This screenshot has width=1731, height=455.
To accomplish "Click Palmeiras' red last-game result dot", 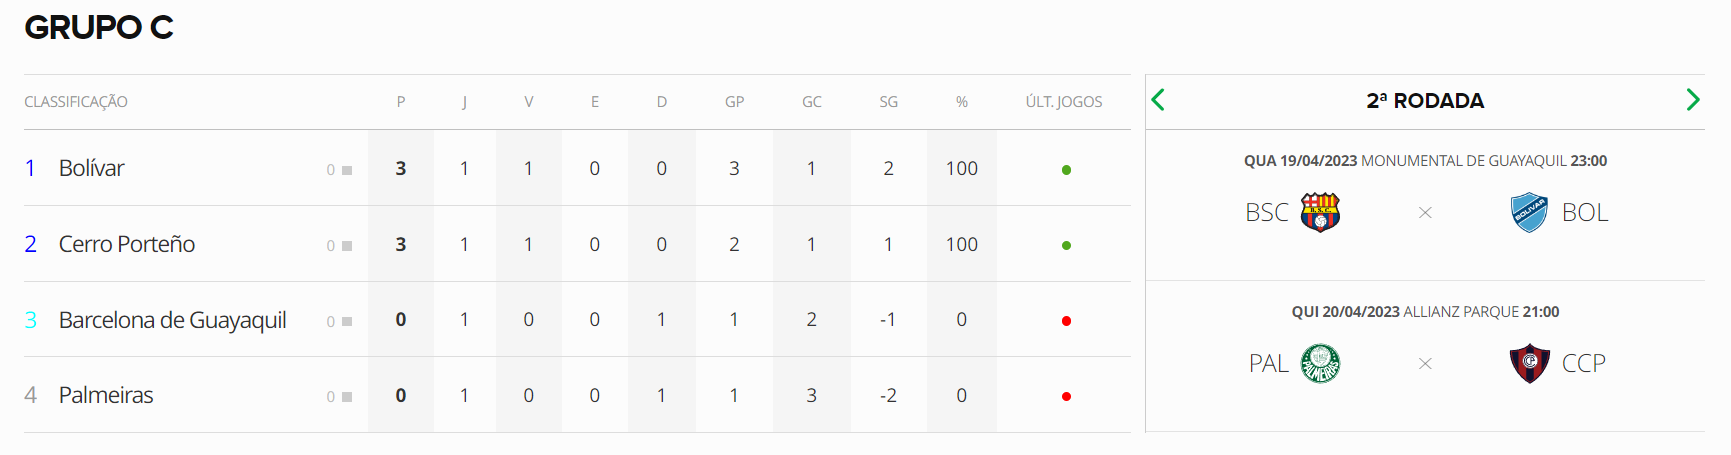I will [1066, 397].
